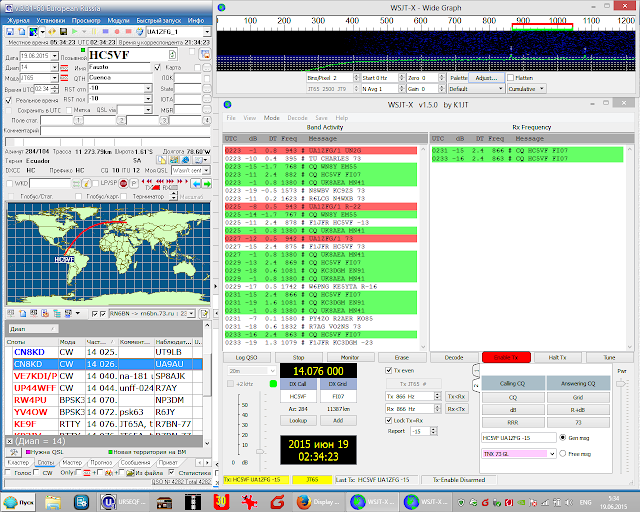Switch to the URSEQF taskbar application
640x512 pixels.
[x=123, y=502]
